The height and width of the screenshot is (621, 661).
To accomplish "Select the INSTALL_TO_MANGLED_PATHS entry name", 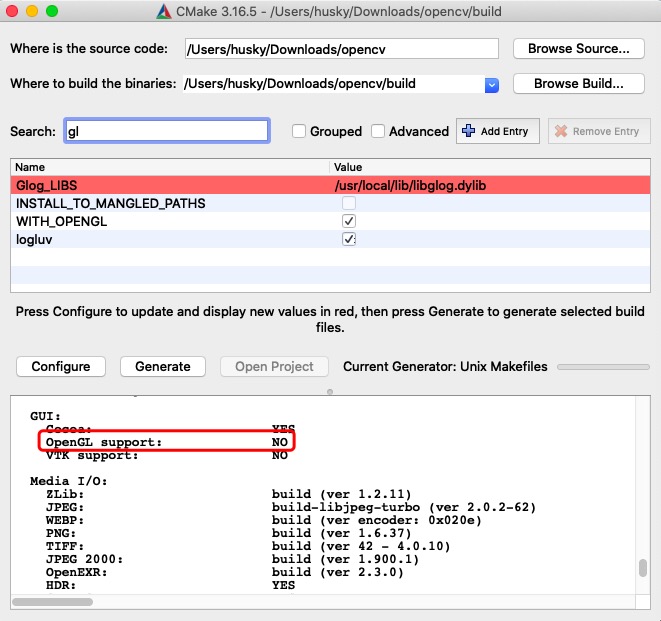I will click(110, 204).
